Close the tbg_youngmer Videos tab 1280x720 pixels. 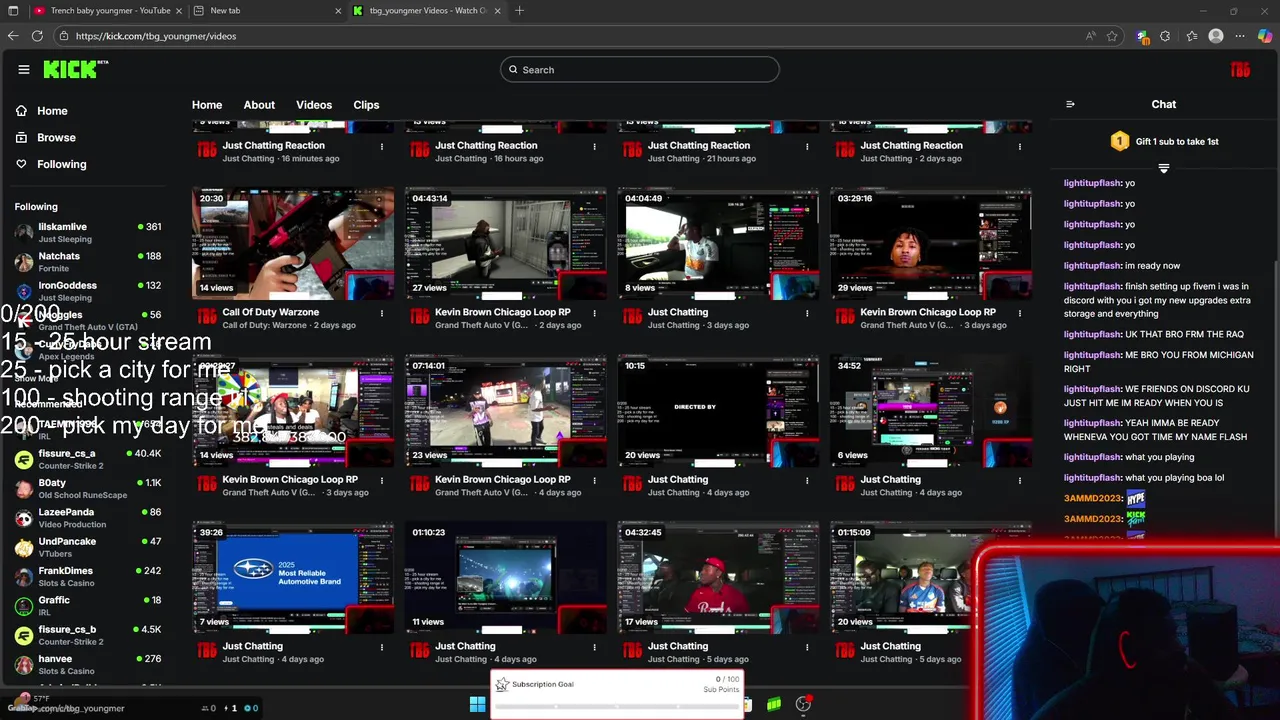[x=497, y=10]
